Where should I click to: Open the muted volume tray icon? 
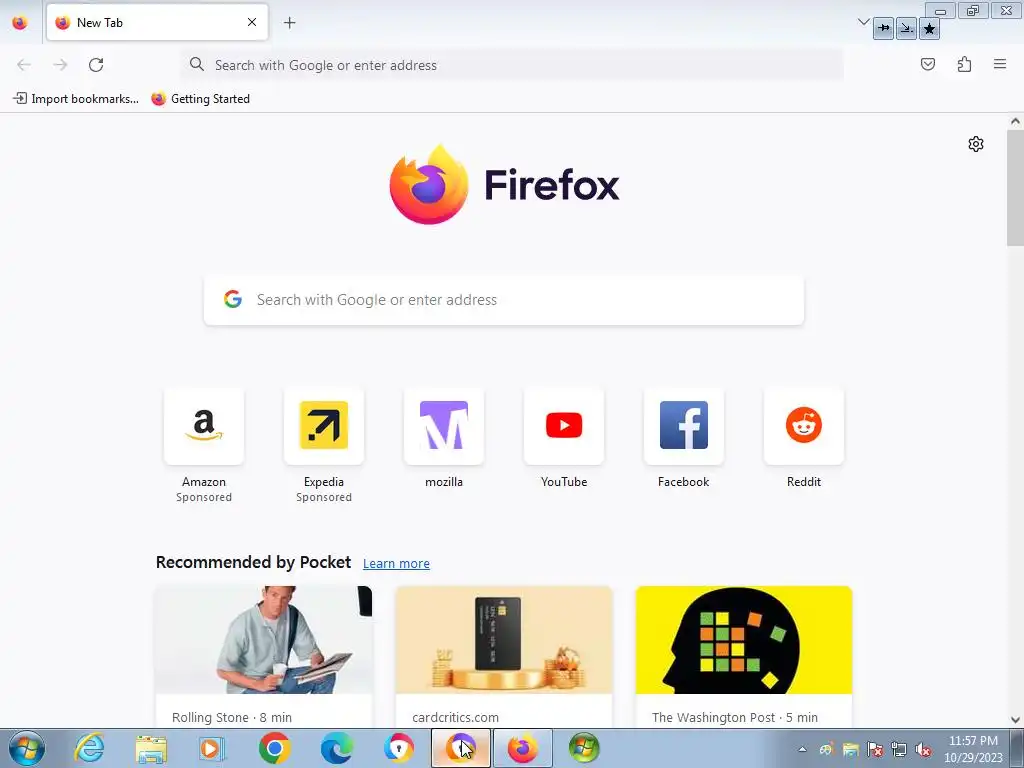(923, 750)
